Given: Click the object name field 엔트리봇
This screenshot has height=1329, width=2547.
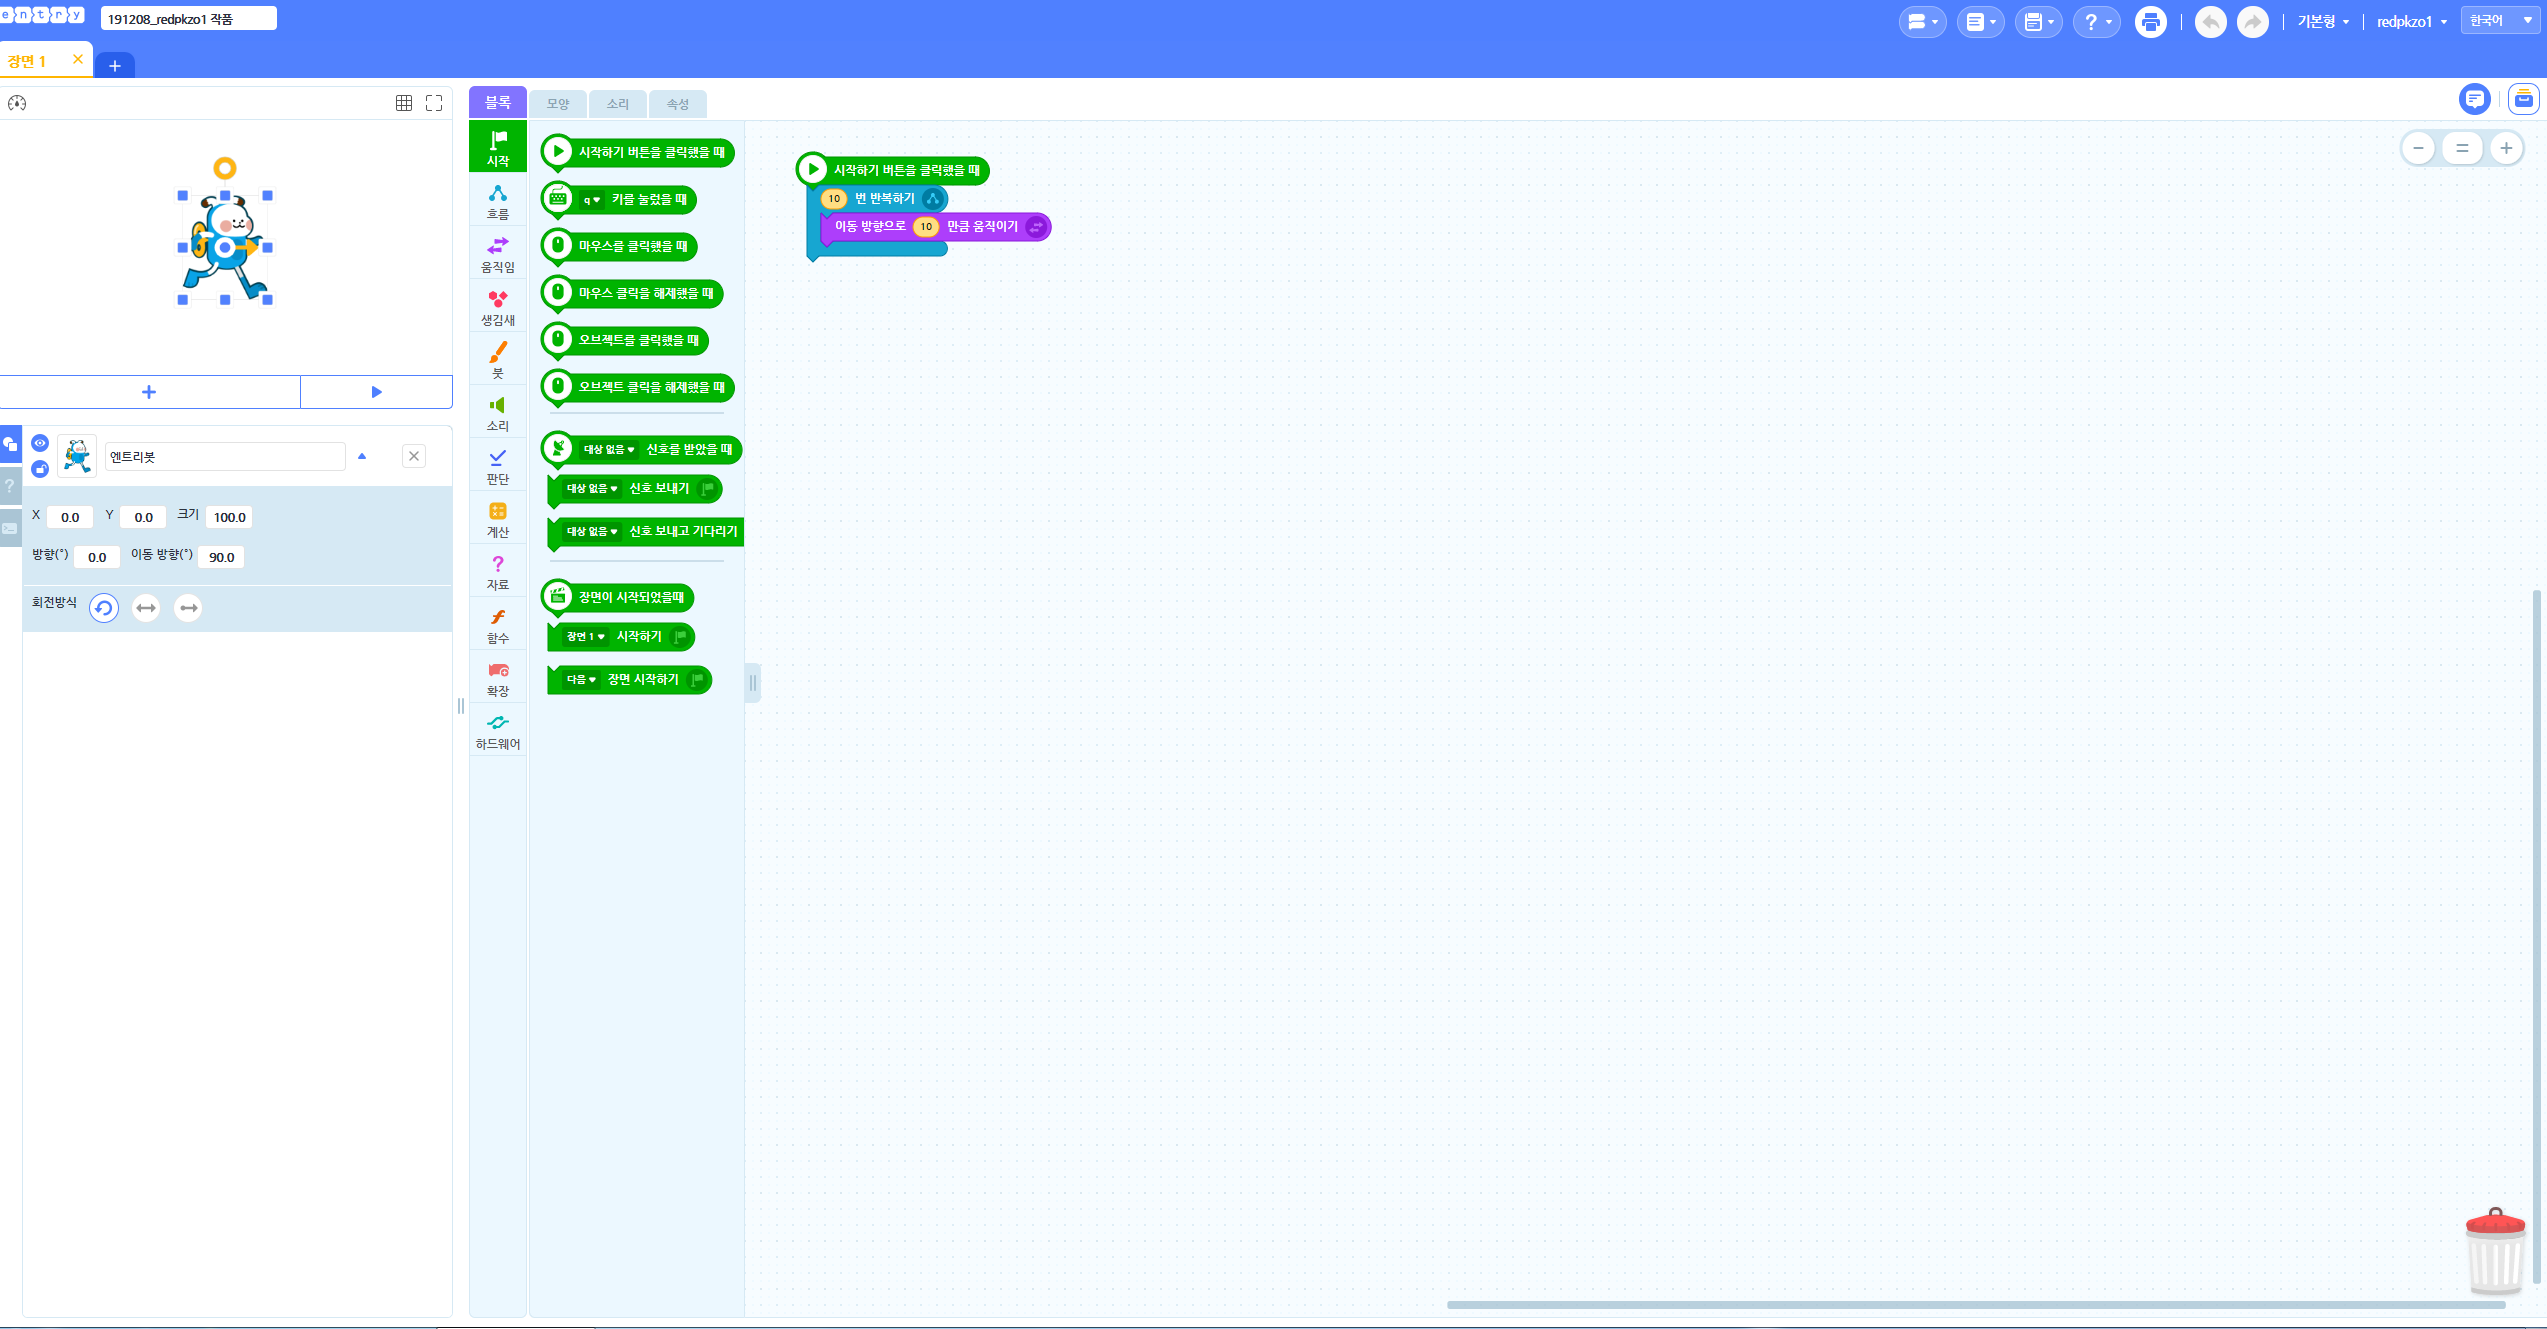Looking at the screenshot, I should click(225, 457).
